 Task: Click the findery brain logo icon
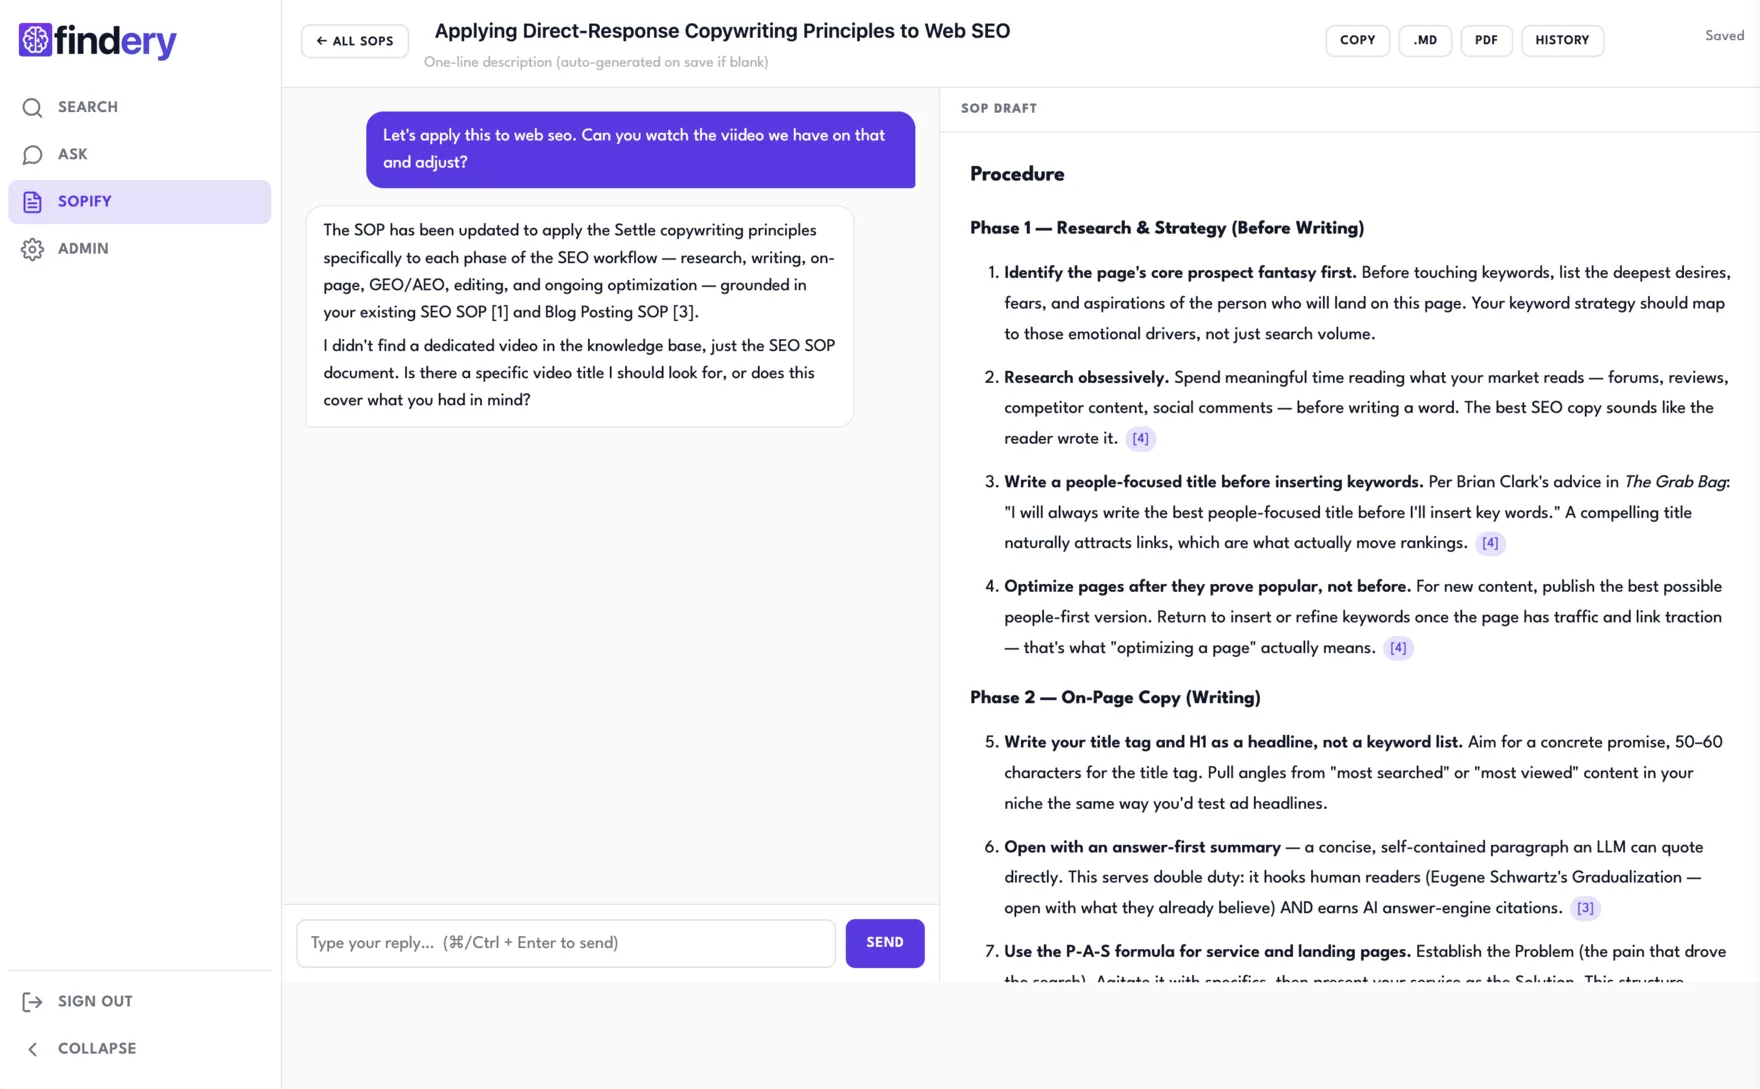tap(35, 40)
